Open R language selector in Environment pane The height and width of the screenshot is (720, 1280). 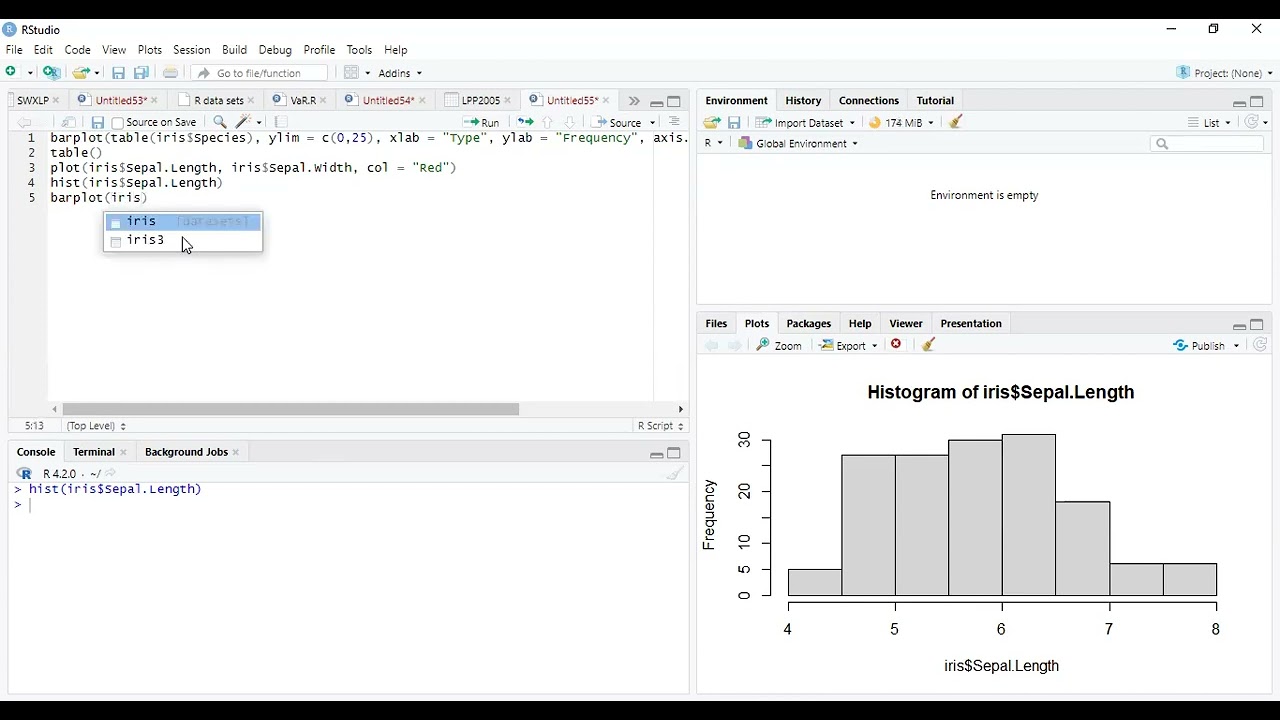(713, 143)
